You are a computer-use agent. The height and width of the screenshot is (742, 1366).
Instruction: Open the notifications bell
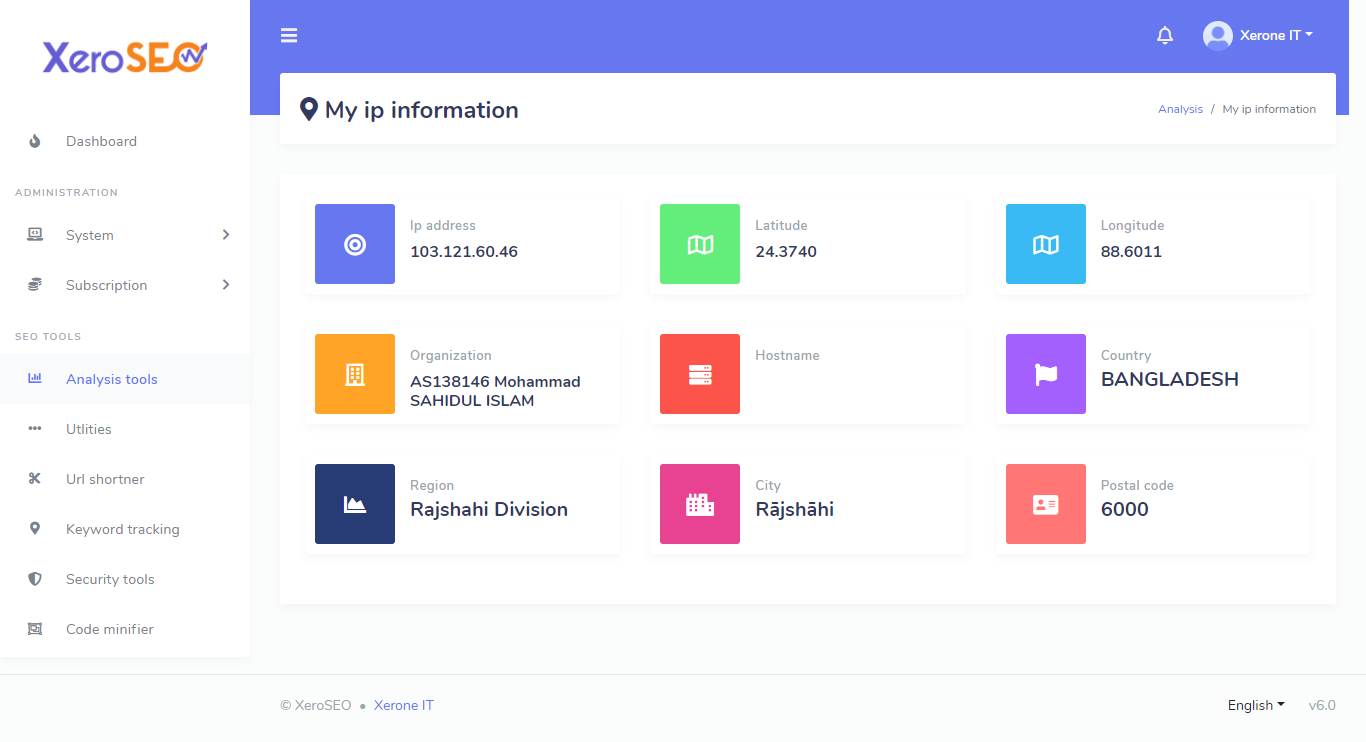tap(1165, 36)
